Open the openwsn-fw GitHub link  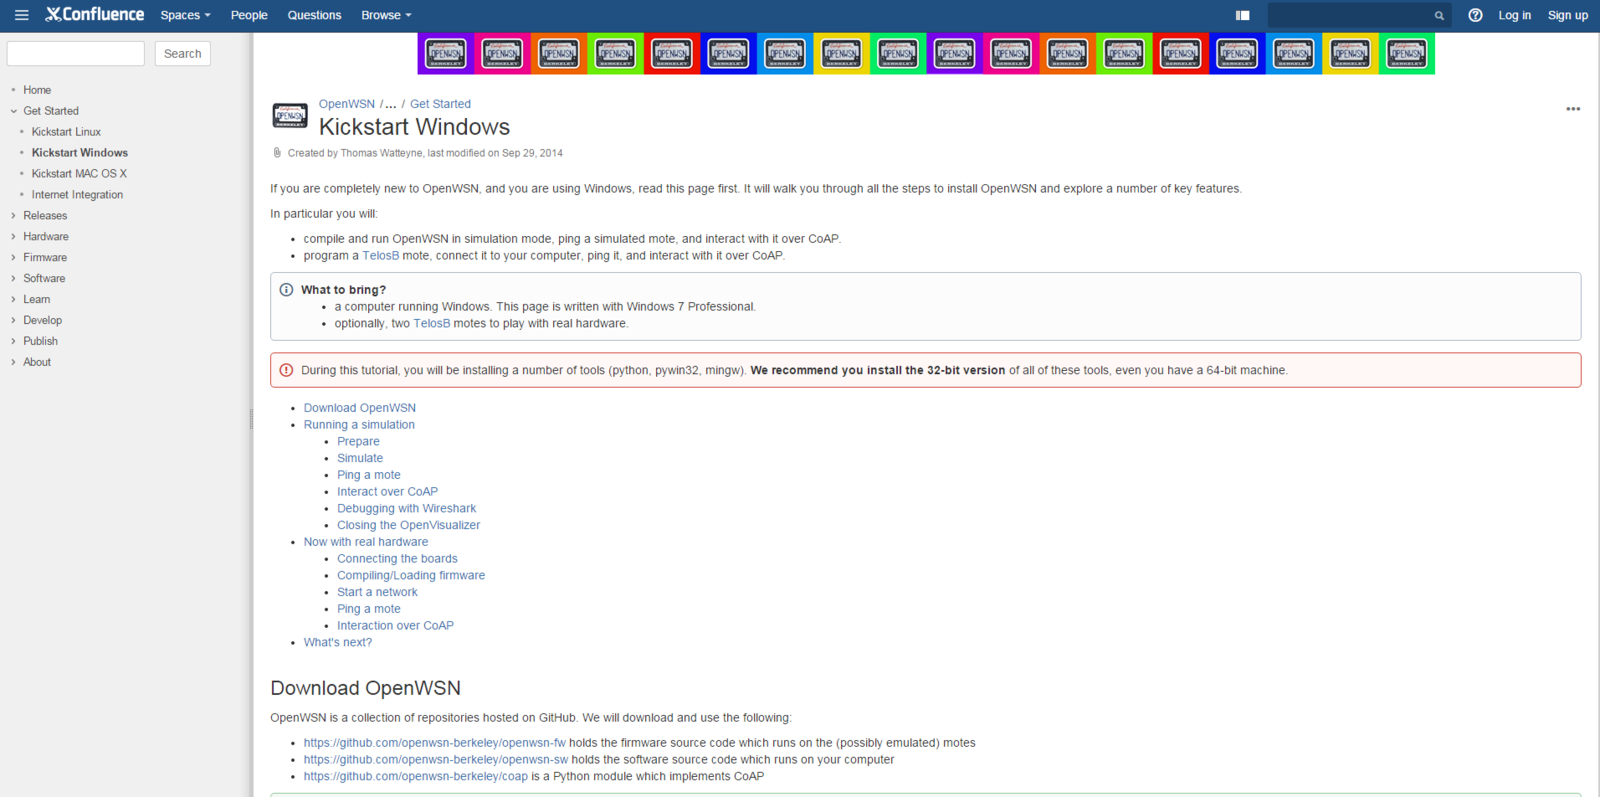(435, 743)
